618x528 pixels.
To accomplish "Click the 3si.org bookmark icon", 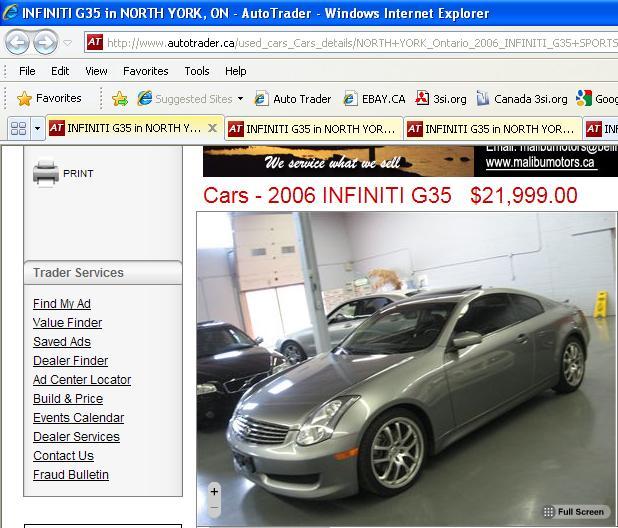I will [422, 99].
